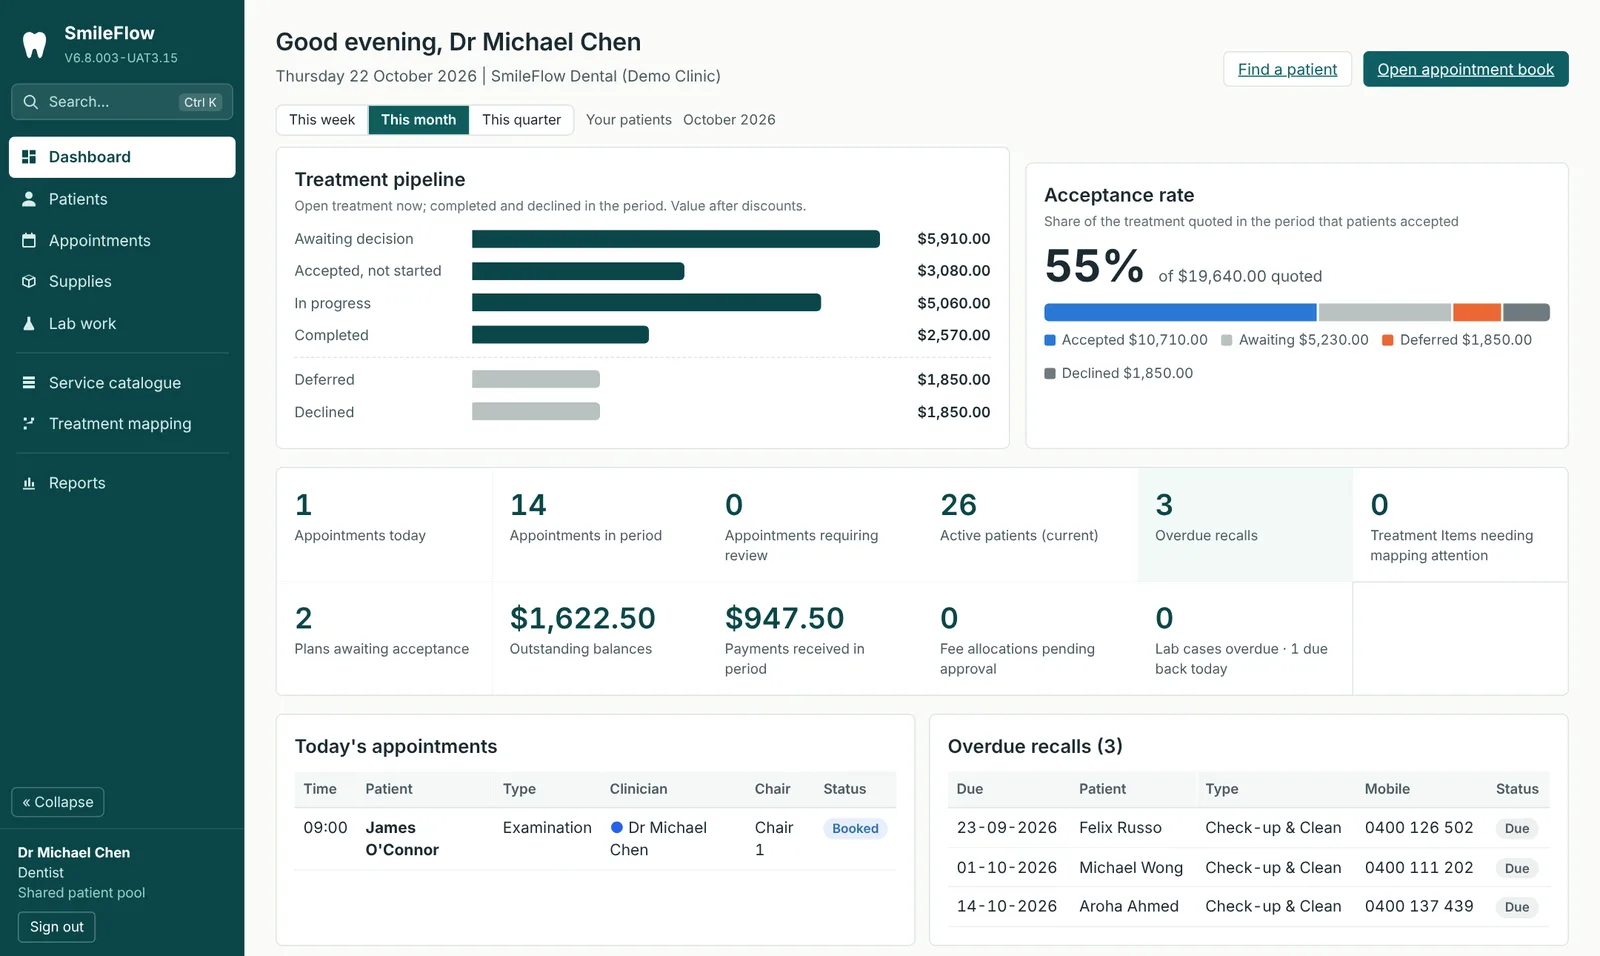1600x956 pixels.
Task: Open the Appointments today tile
Action: click(x=384, y=525)
